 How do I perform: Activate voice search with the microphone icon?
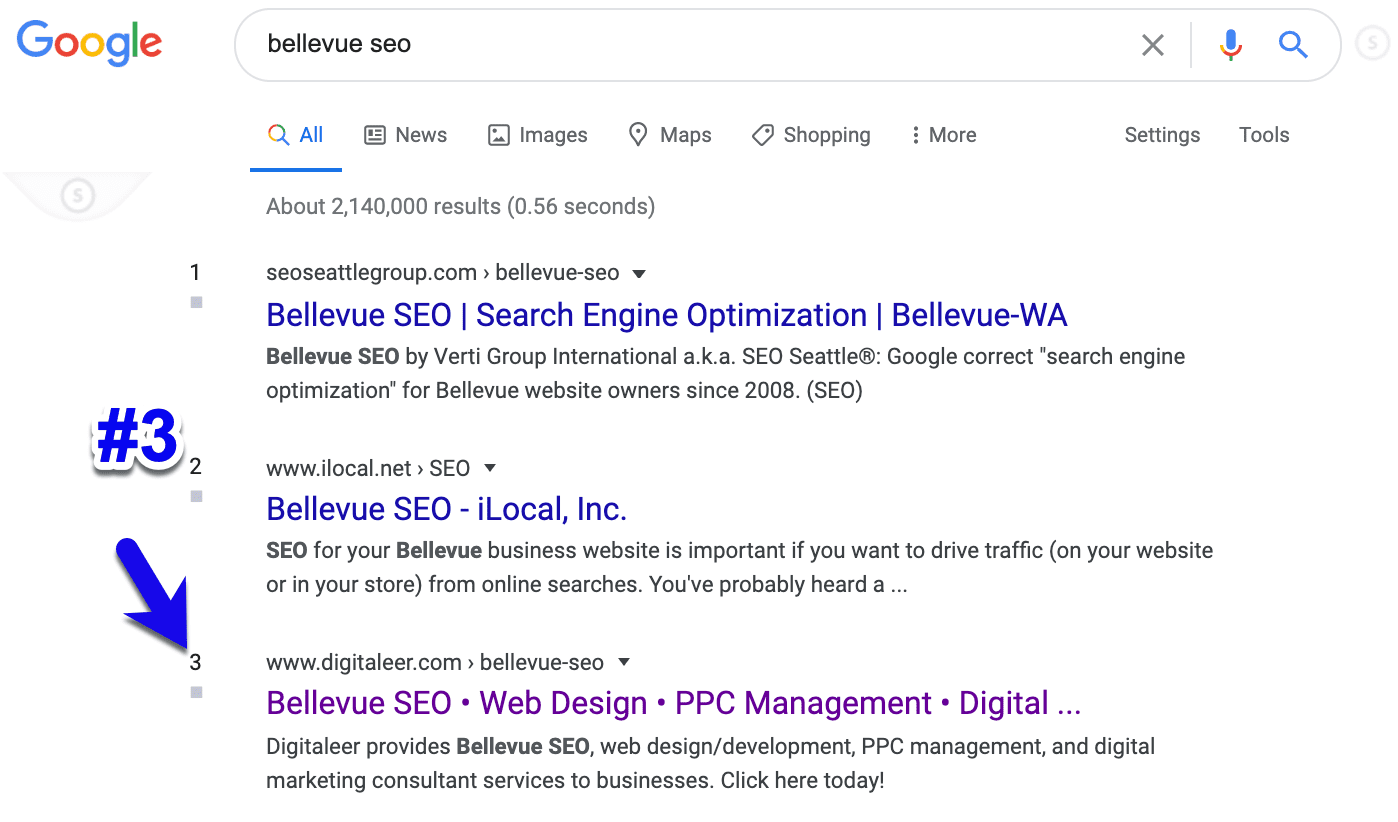coord(1230,44)
